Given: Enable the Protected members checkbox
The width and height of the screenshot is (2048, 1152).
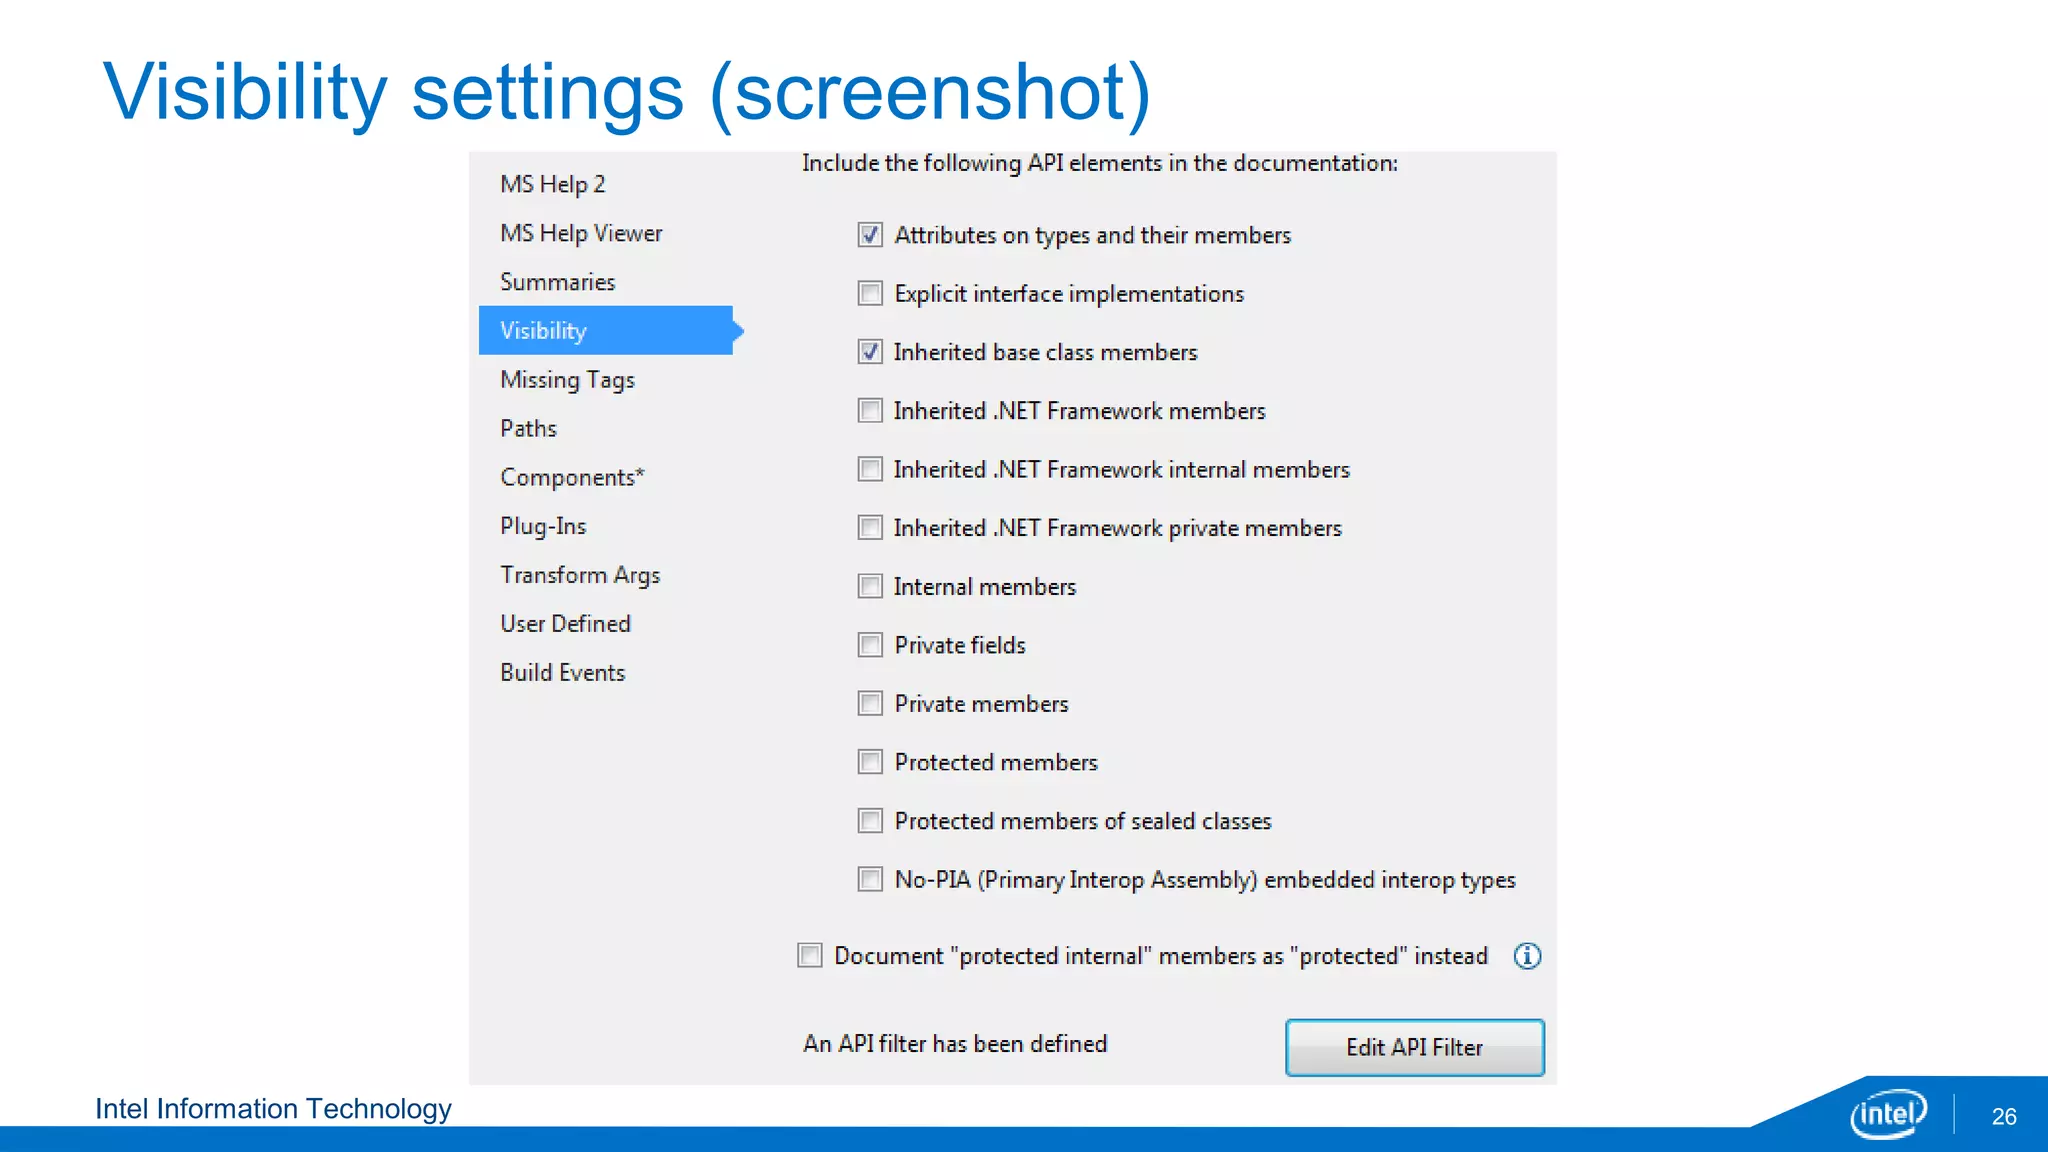Looking at the screenshot, I should click(870, 762).
